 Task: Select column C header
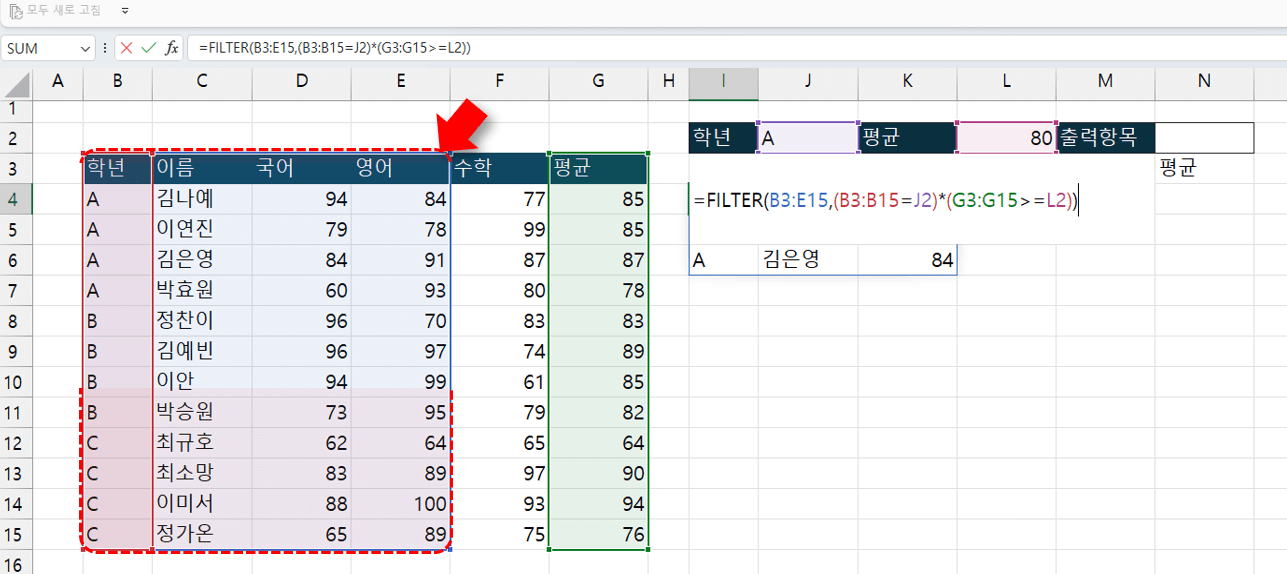click(x=202, y=81)
